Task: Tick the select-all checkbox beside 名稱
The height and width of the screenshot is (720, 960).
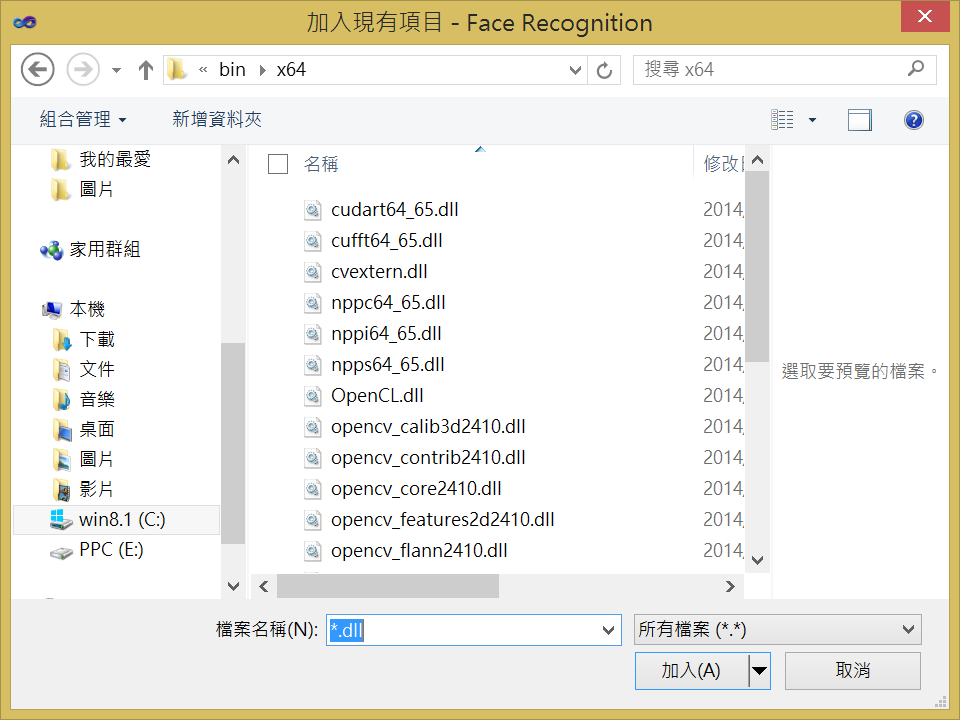Action: tap(278, 164)
